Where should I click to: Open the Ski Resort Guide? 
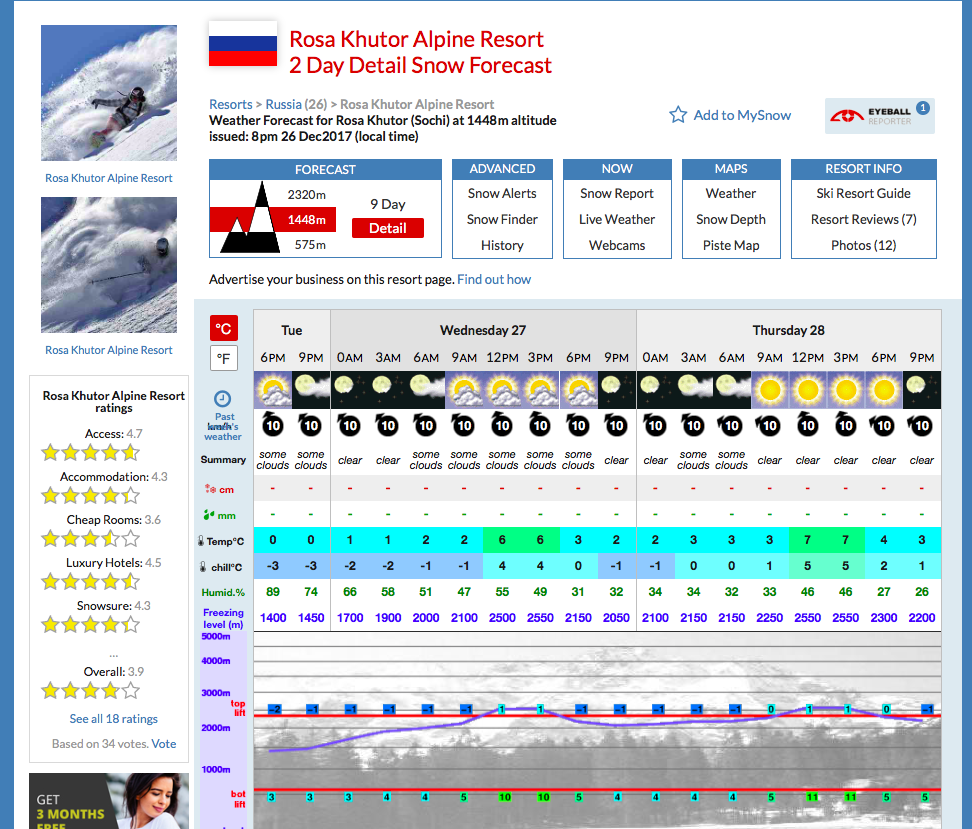click(x=864, y=193)
